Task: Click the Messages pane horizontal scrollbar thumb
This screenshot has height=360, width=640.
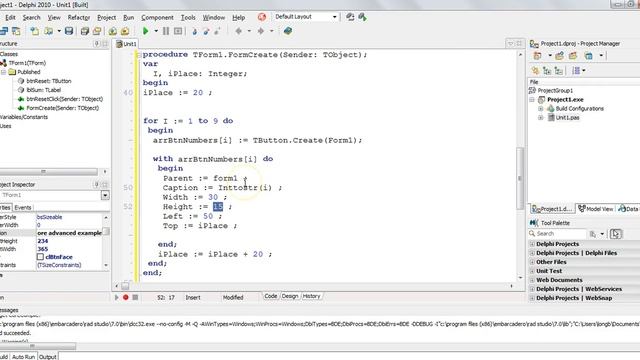Action: click(38, 347)
